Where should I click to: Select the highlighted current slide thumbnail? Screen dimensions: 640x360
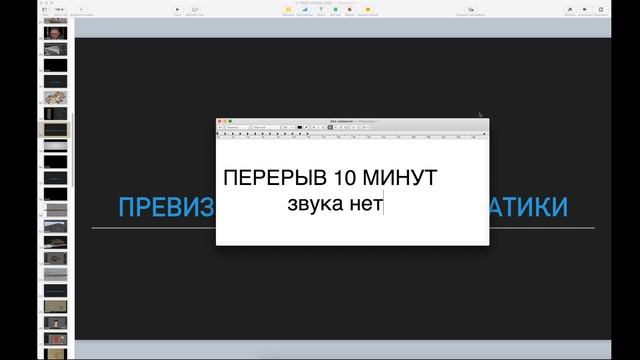click(x=56, y=130)
